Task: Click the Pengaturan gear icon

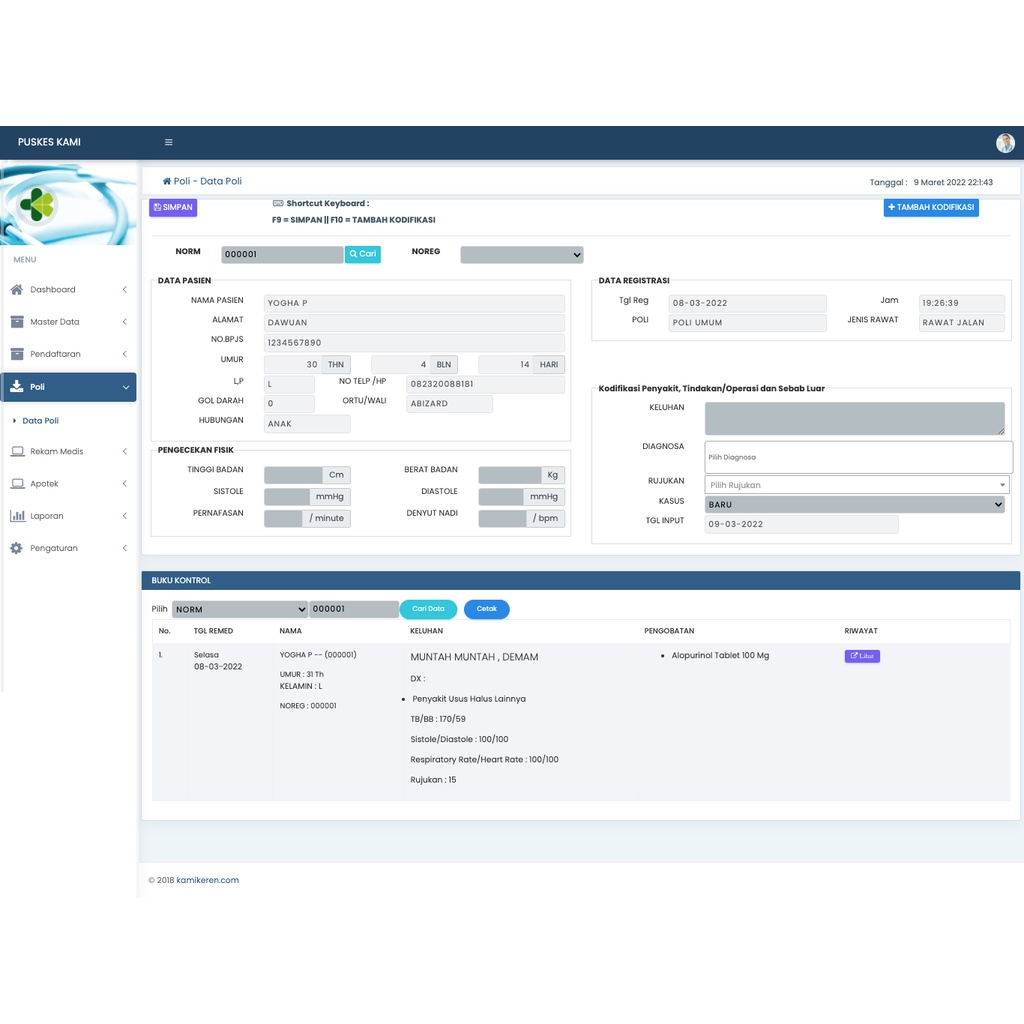Action: pyautogui.click(x=17, y=548)
